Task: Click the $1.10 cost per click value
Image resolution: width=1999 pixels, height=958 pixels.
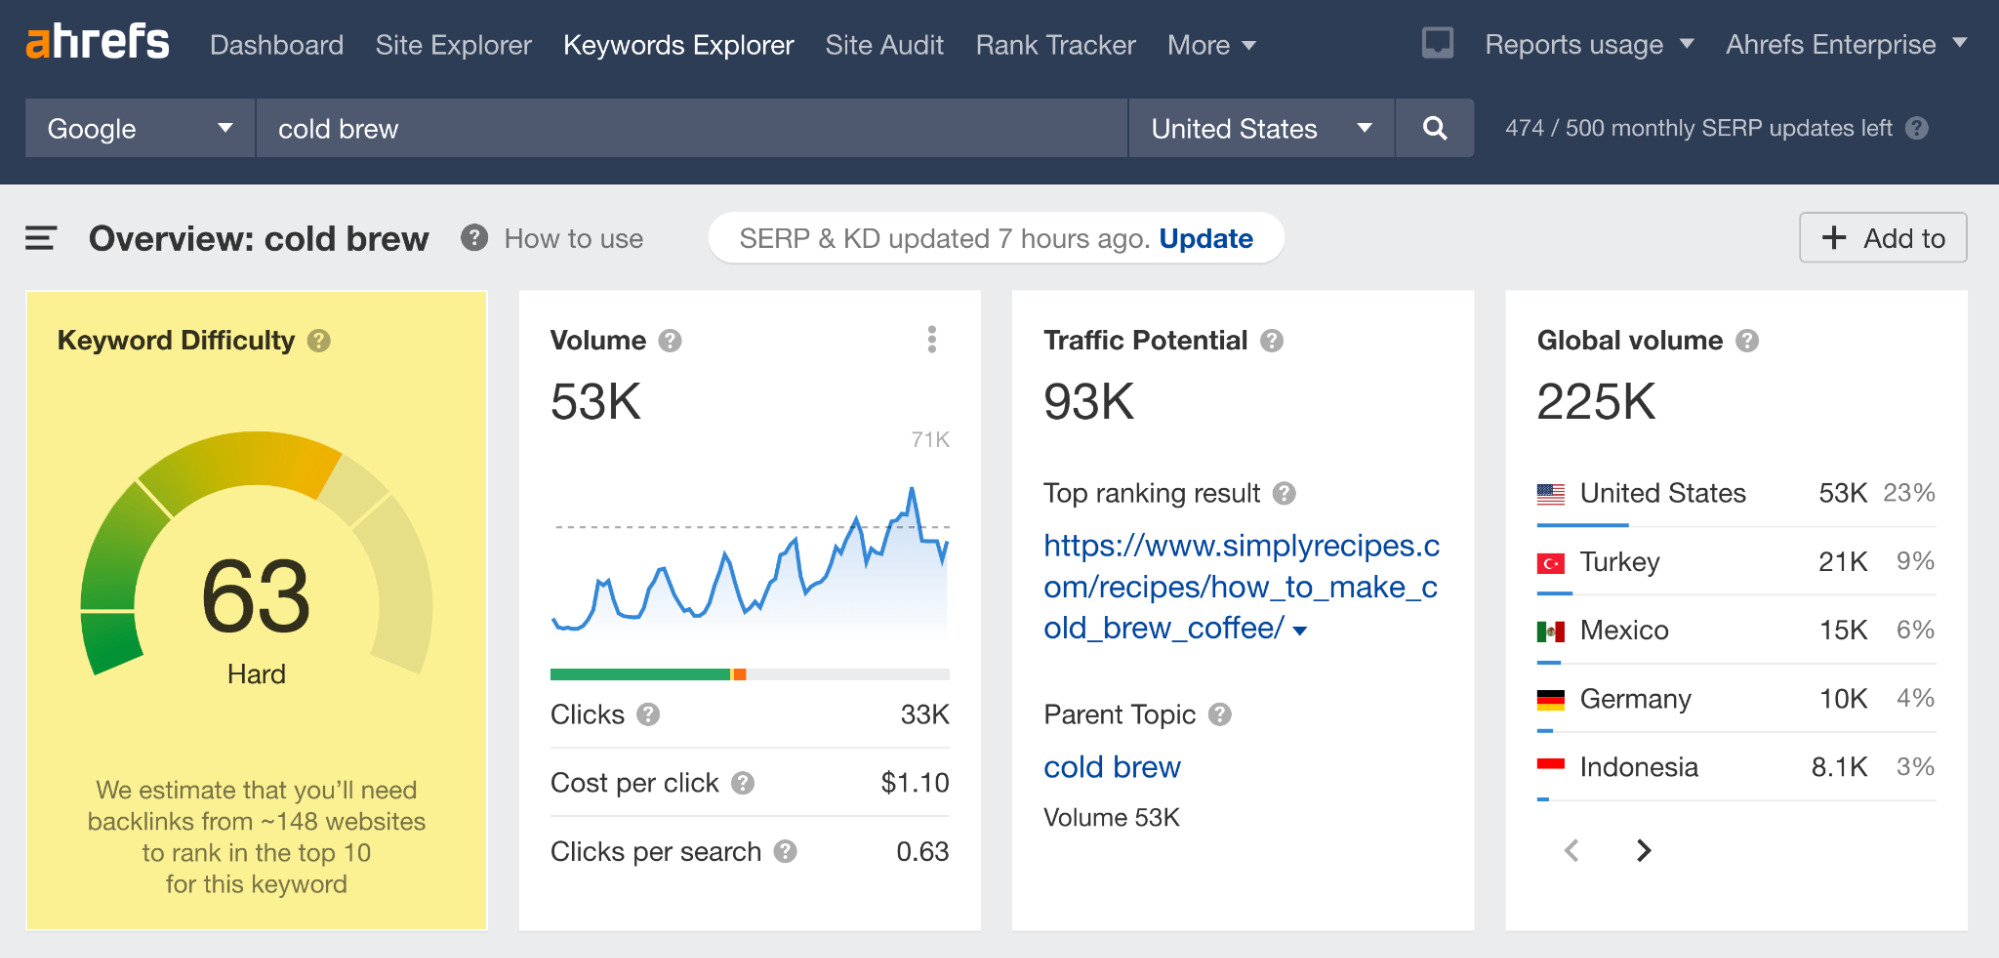Action: pos(914,783)
